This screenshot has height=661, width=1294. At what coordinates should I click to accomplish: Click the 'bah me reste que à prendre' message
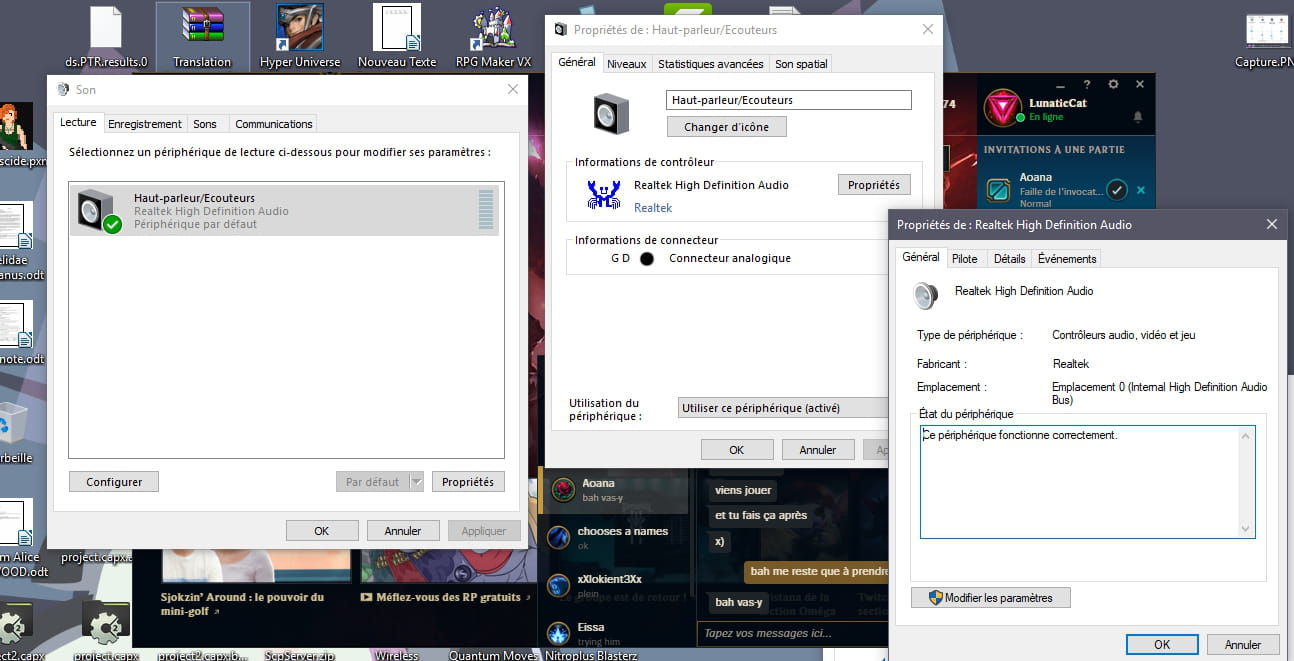(x=815, y=572)
